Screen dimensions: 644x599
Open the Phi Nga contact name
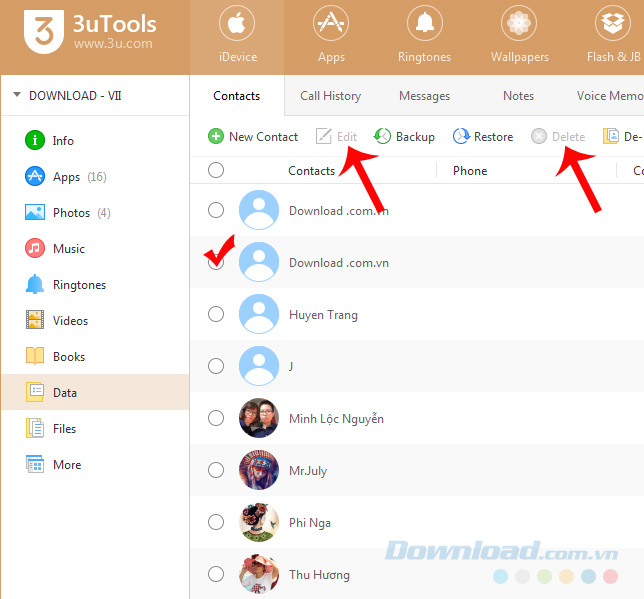pos(310,523)
